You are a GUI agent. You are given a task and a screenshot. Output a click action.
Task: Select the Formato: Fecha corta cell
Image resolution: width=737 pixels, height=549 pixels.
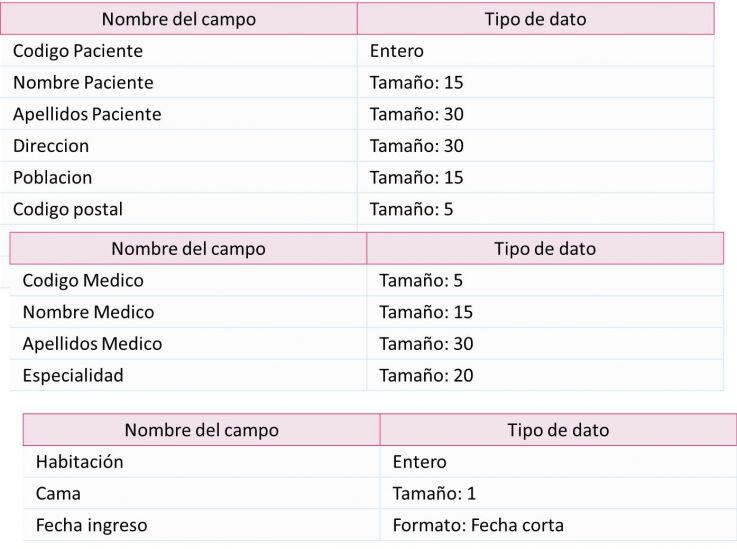coord(558,525)
